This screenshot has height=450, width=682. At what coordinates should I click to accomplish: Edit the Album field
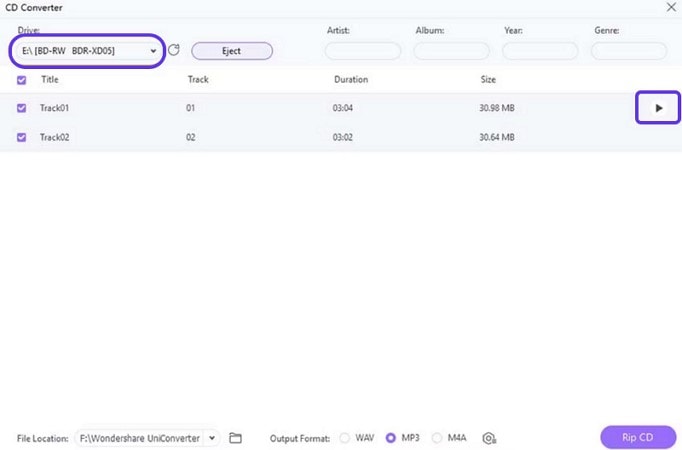[451, 51]
